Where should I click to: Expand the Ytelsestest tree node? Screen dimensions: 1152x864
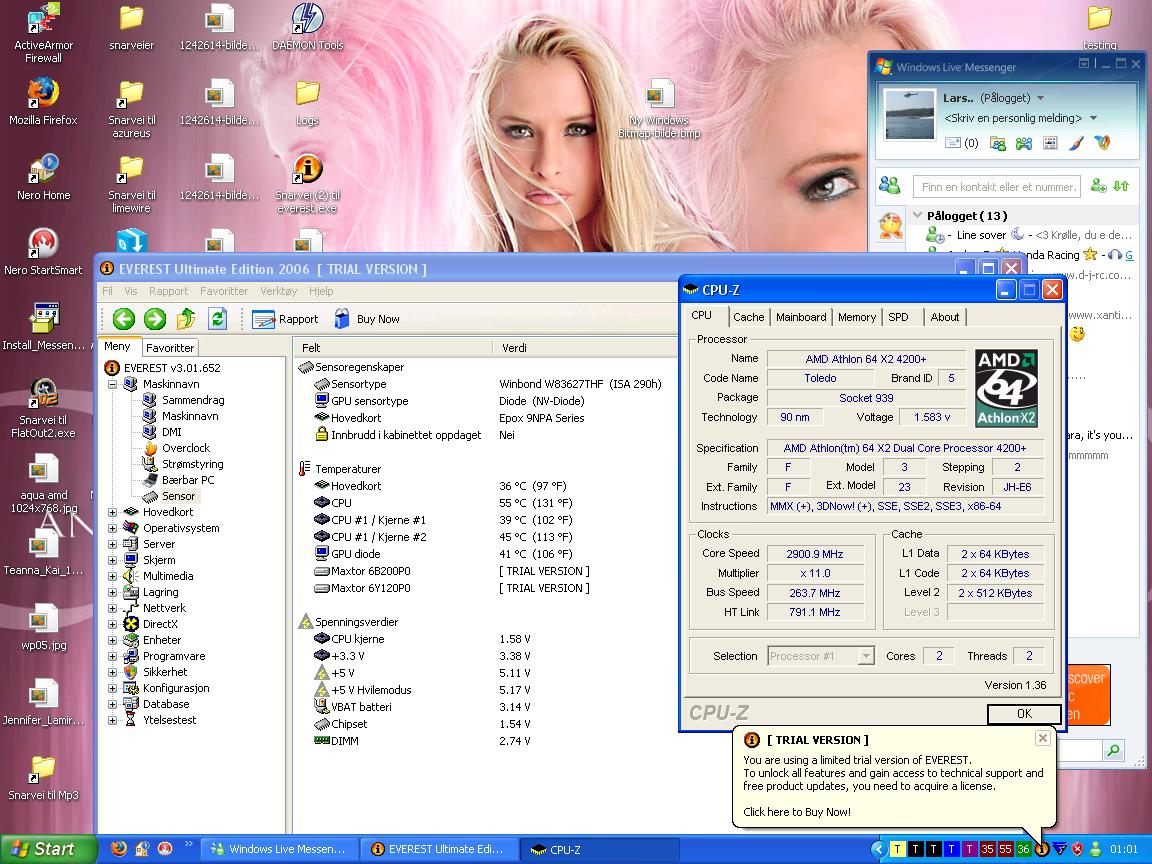112,720
